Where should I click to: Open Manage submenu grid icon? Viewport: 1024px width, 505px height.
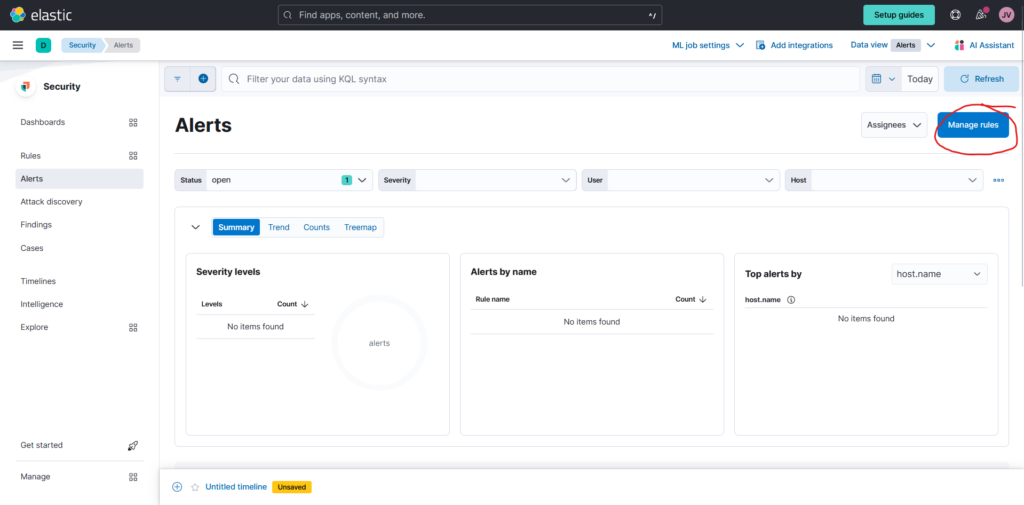click(133, 477)
